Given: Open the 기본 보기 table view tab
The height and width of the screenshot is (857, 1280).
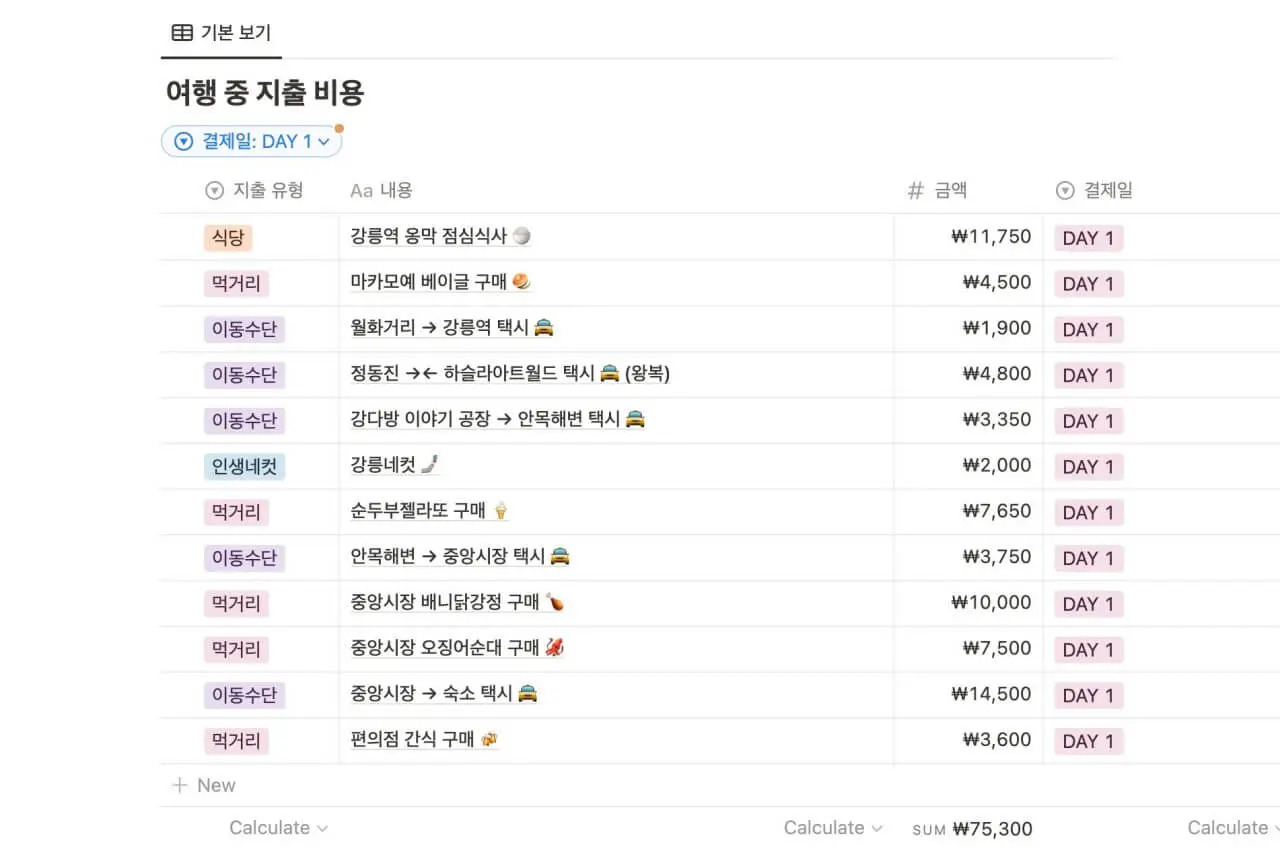Looking at the screenshot, I should (x=221, y=32).
